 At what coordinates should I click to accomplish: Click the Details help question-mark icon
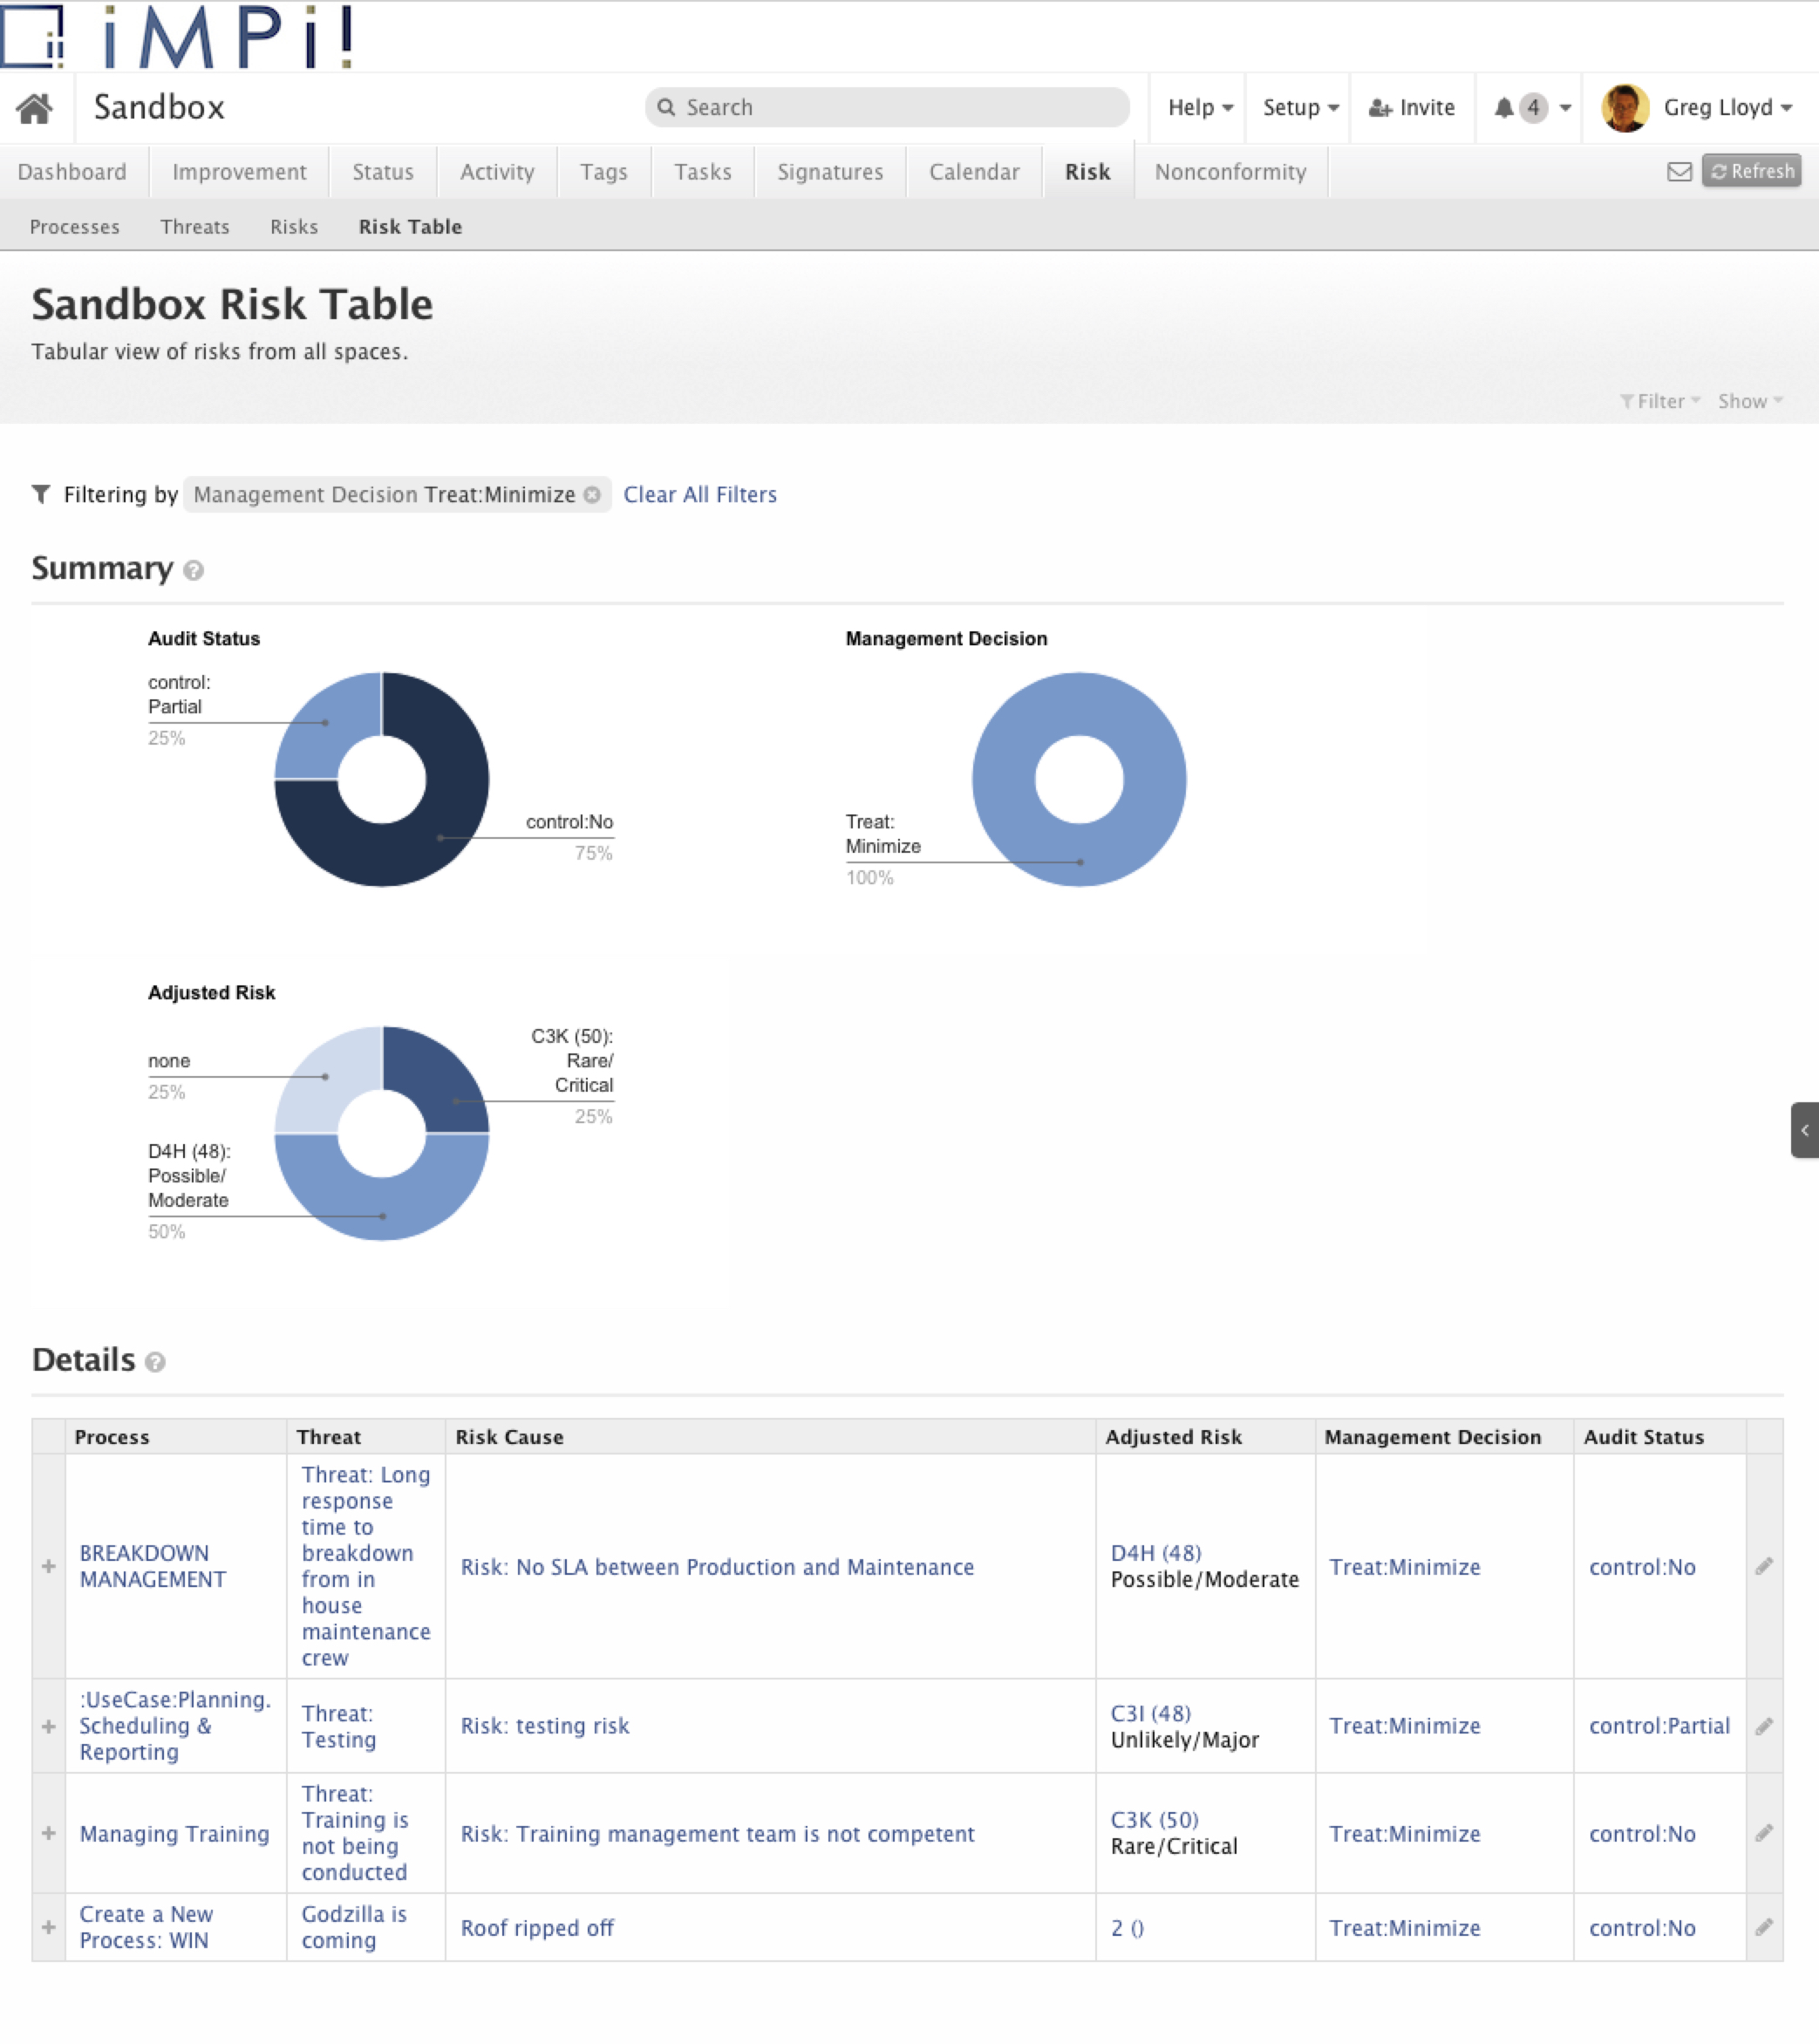[155, 1362]
